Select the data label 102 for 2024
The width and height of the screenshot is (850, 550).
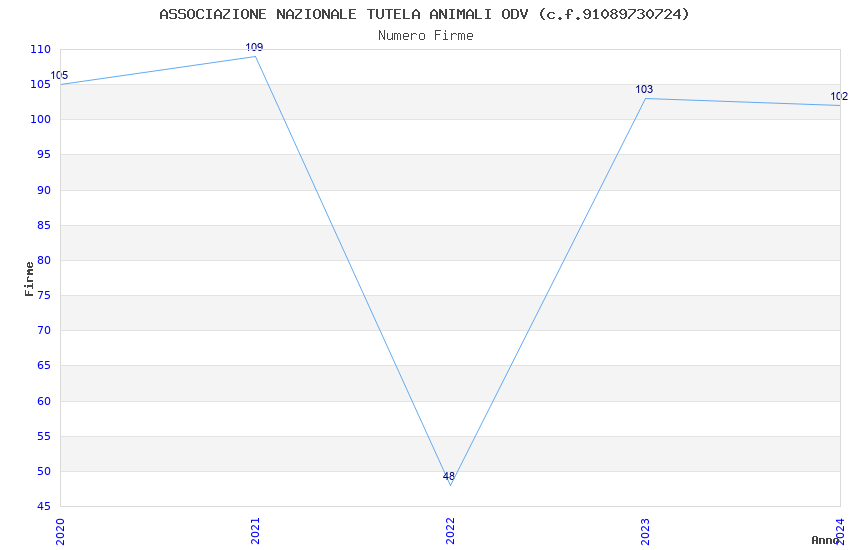[x=839, y=96]
